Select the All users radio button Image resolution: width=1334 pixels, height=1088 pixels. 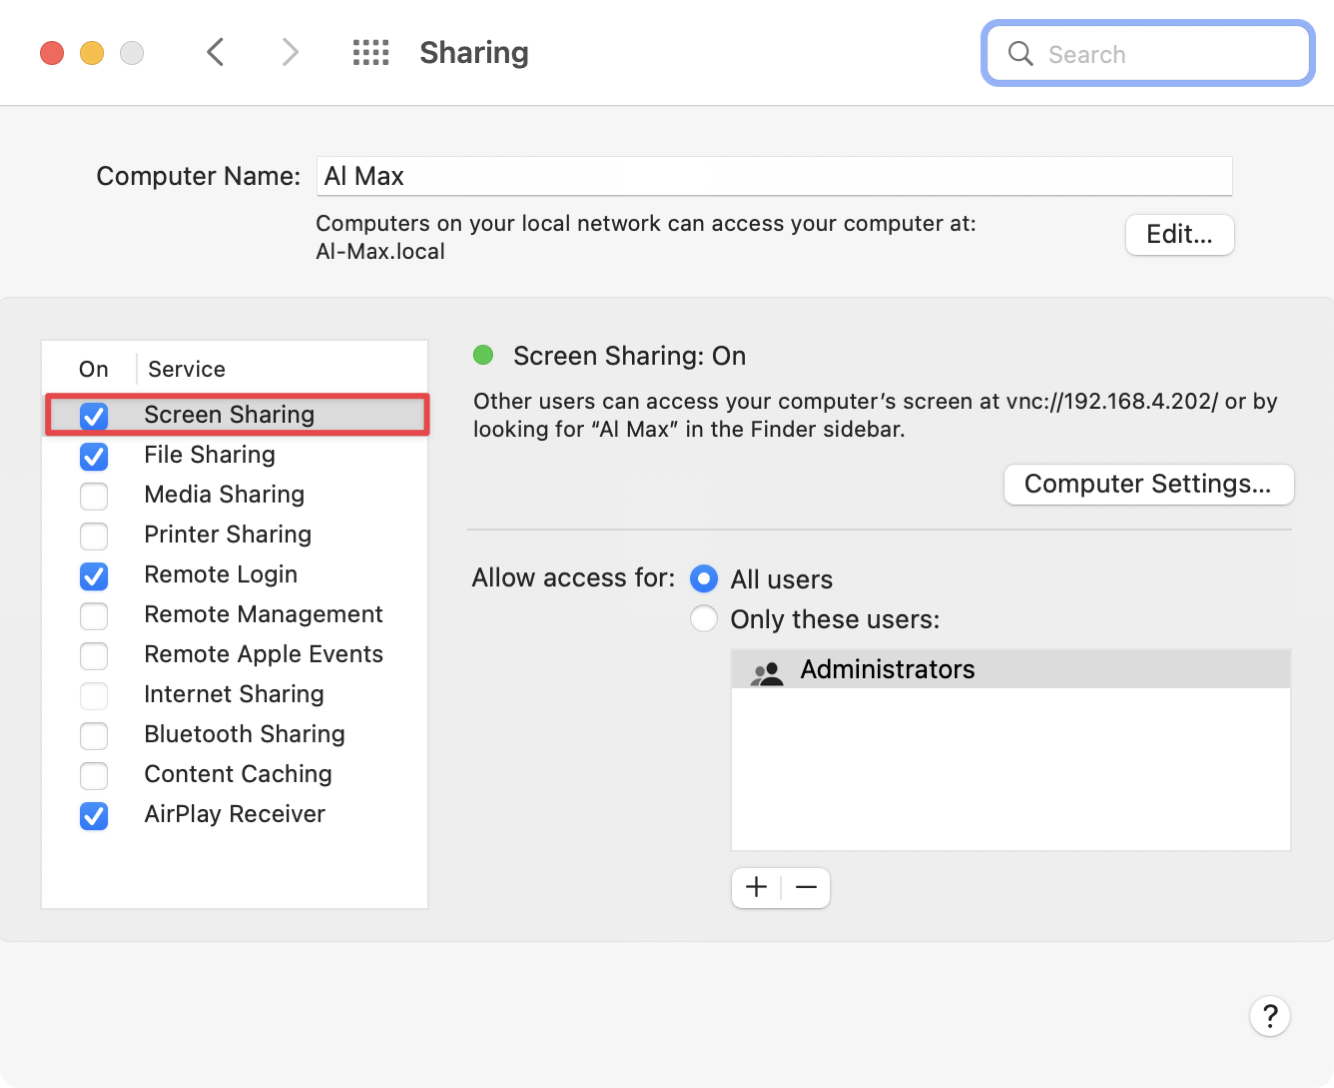point(704,579)
